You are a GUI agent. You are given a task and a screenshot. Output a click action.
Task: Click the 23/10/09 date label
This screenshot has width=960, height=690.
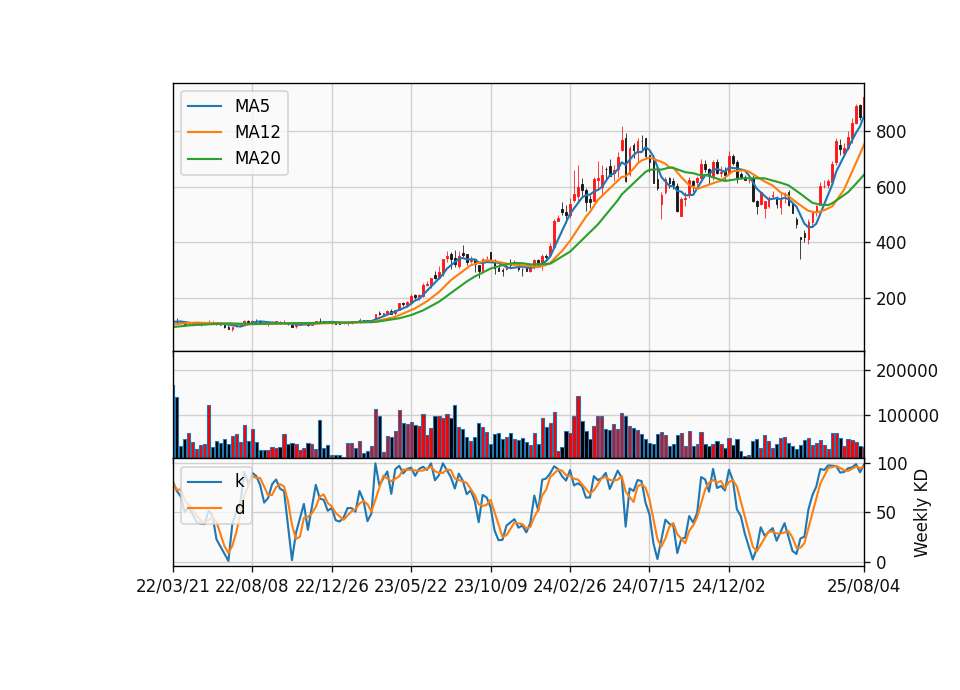pos(490,587)
